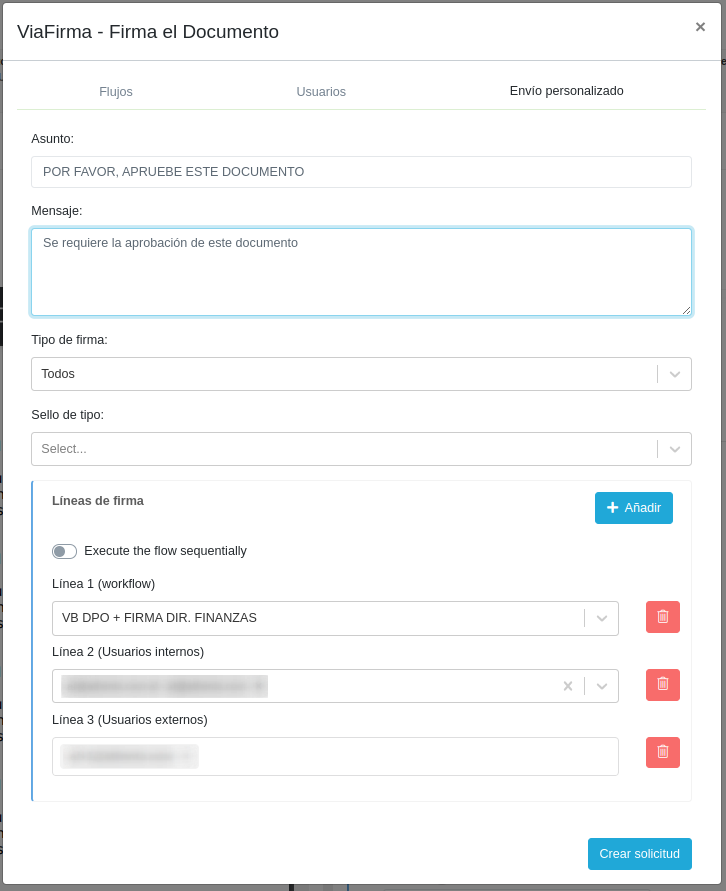Switch to the Usuarios tab
Screen dimensions: 726x891
click(x=321, y=92)
